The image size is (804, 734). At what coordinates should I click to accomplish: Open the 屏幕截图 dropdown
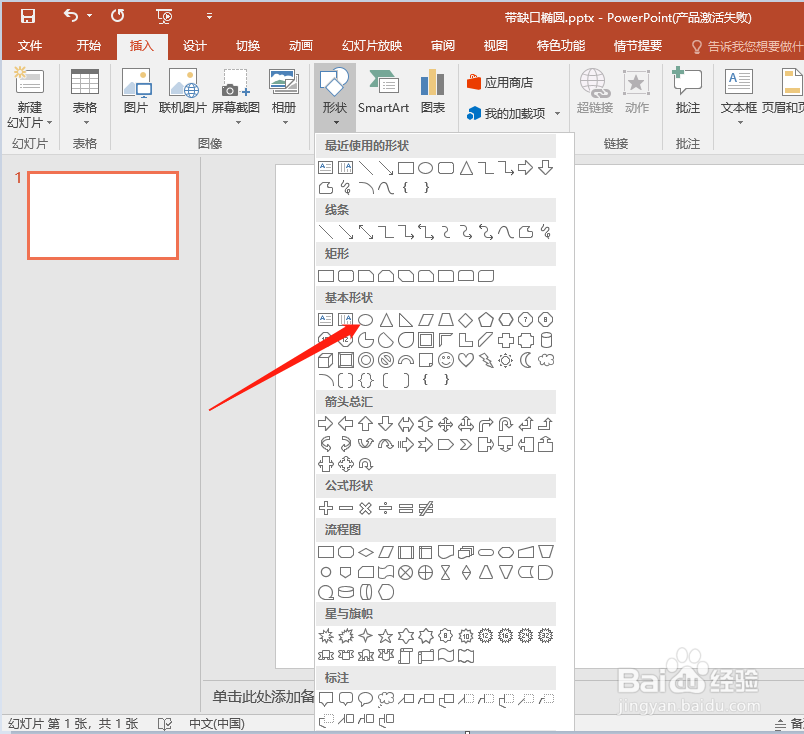[x=236, y=97]
